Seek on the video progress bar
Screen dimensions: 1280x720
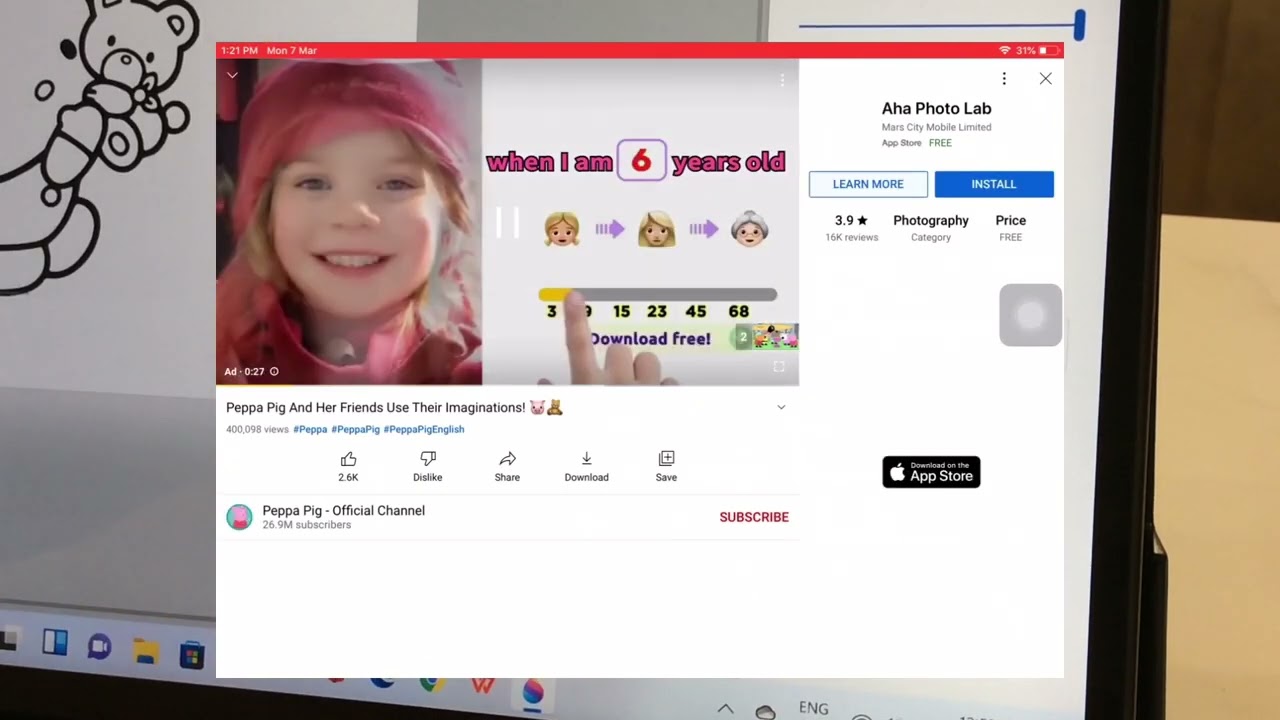pos(507,385)
